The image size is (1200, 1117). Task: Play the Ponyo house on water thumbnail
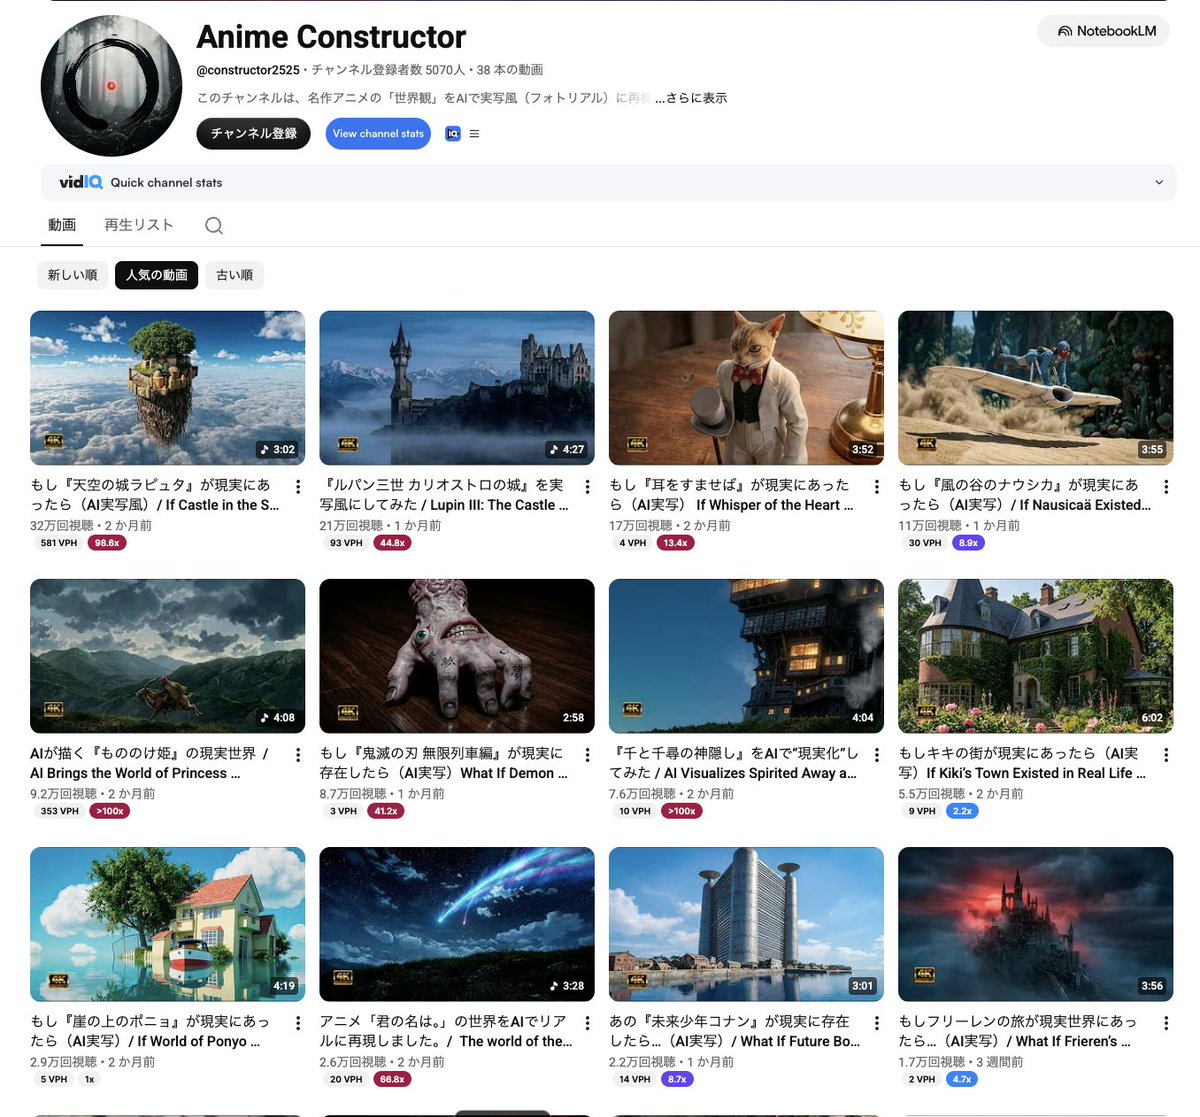pos(167,924)
